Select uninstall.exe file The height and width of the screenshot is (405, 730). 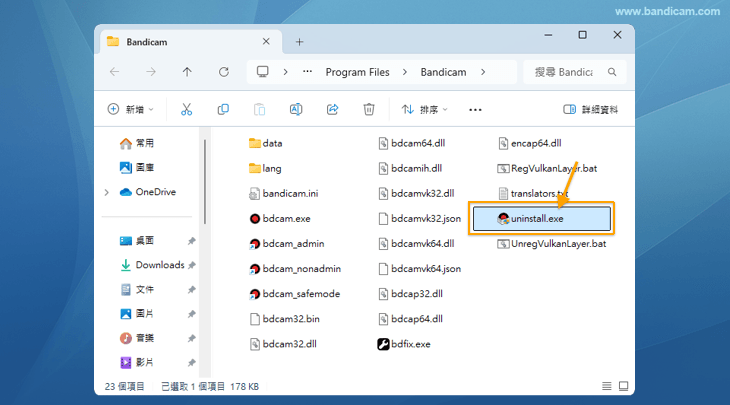pyautogui.click(x=542, y=219)
